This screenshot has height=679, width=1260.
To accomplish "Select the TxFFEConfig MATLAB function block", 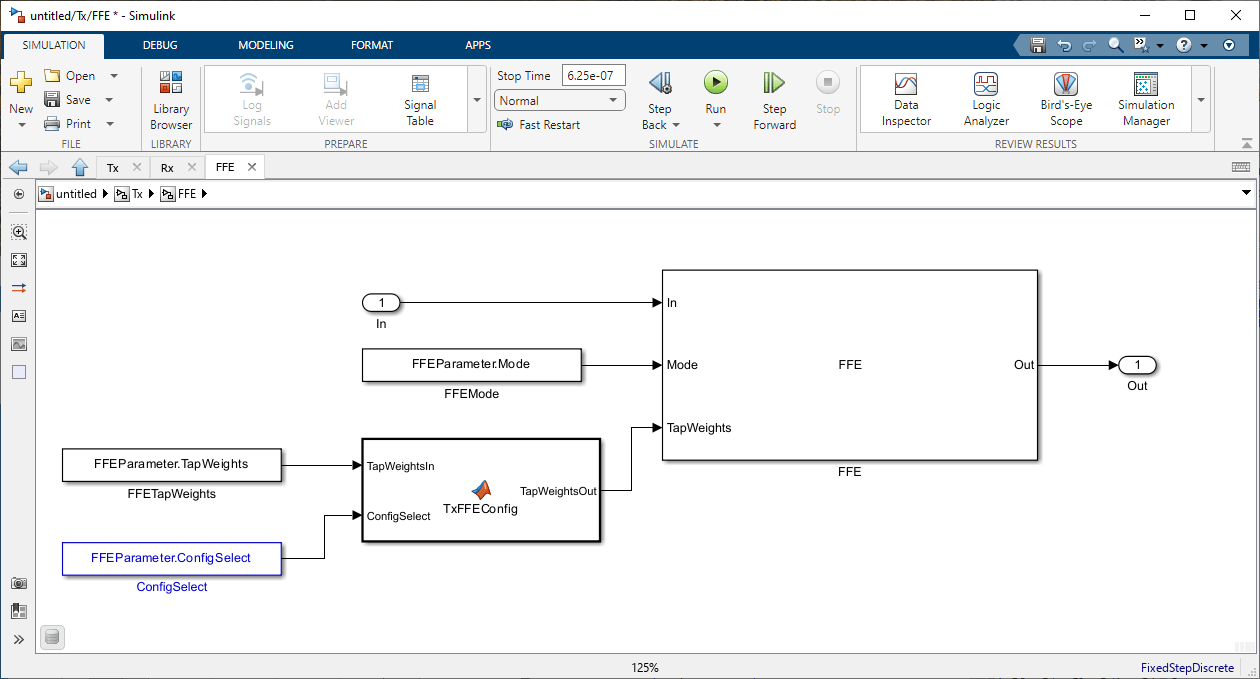I will (x=481, y=490).
